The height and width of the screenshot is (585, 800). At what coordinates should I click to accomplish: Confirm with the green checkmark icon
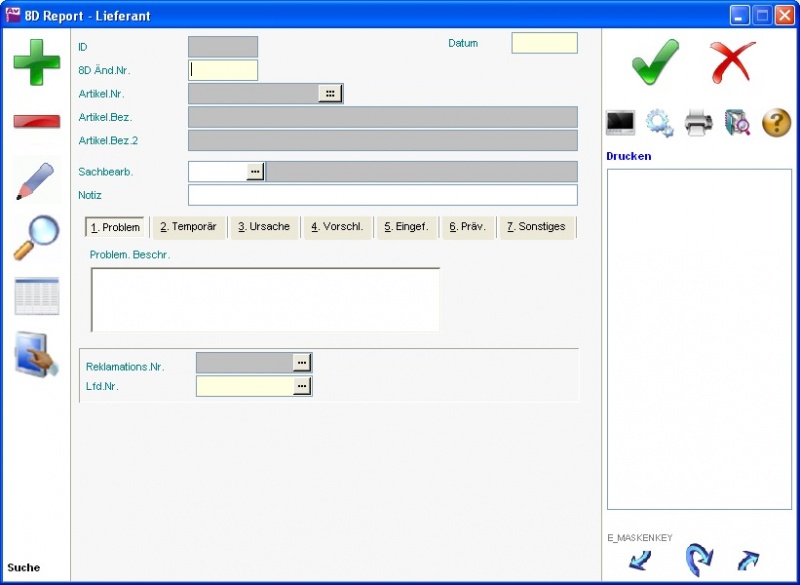pos(655,62)
